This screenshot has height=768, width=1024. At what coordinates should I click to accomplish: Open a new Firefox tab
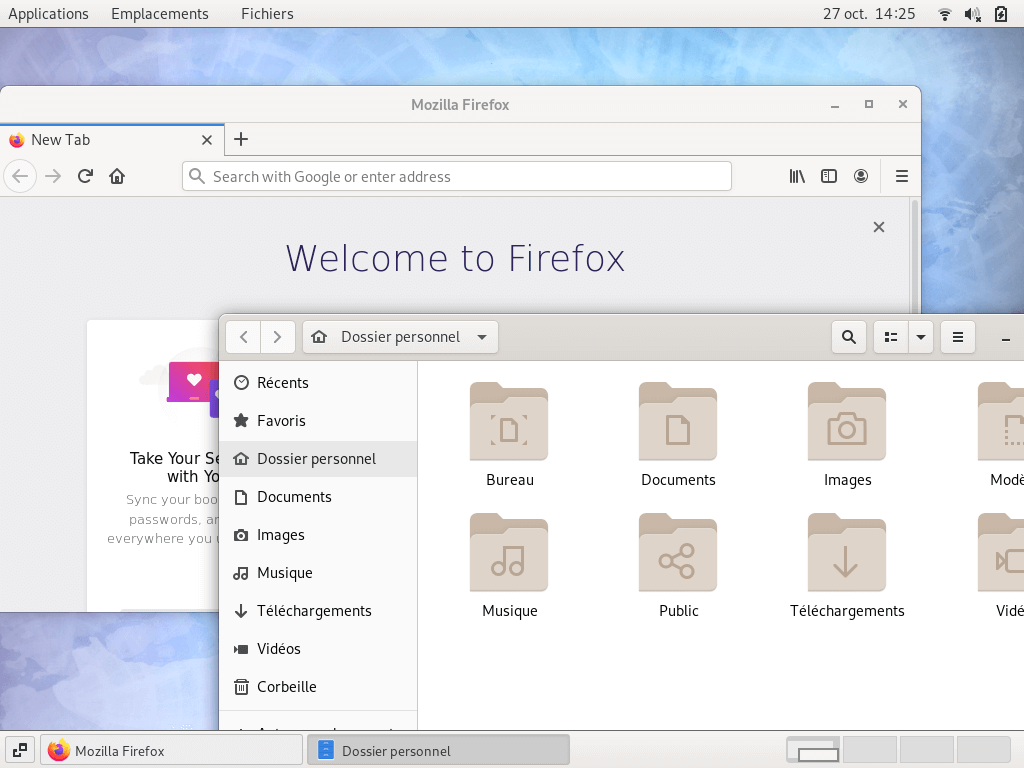pyautogui.click(x=241, y=139)
